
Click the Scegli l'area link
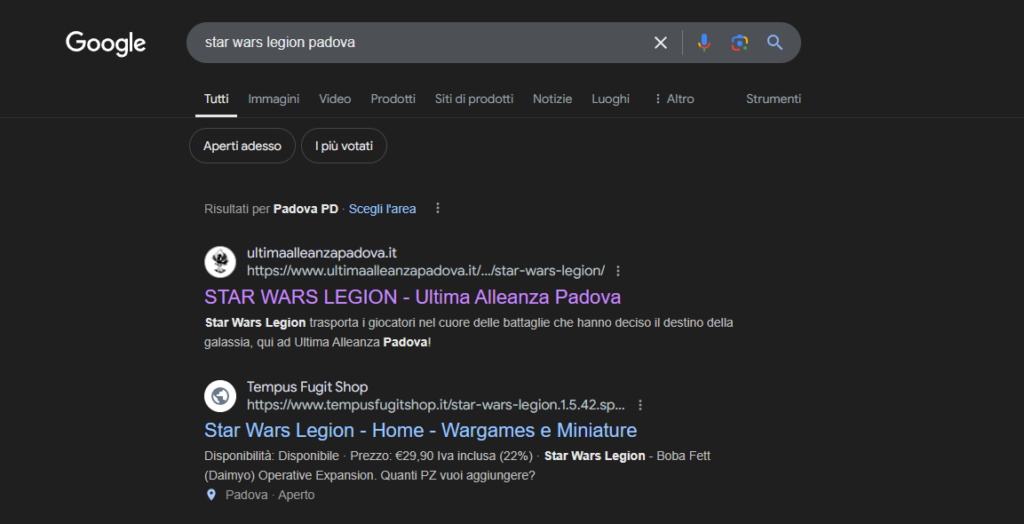pos(382,209)
